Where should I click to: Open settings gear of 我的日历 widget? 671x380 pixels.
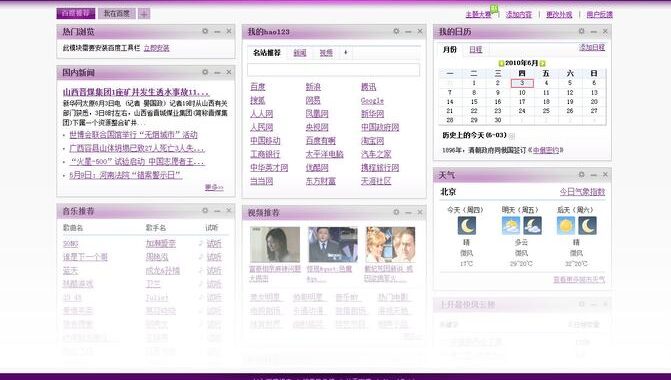[581, 31]
